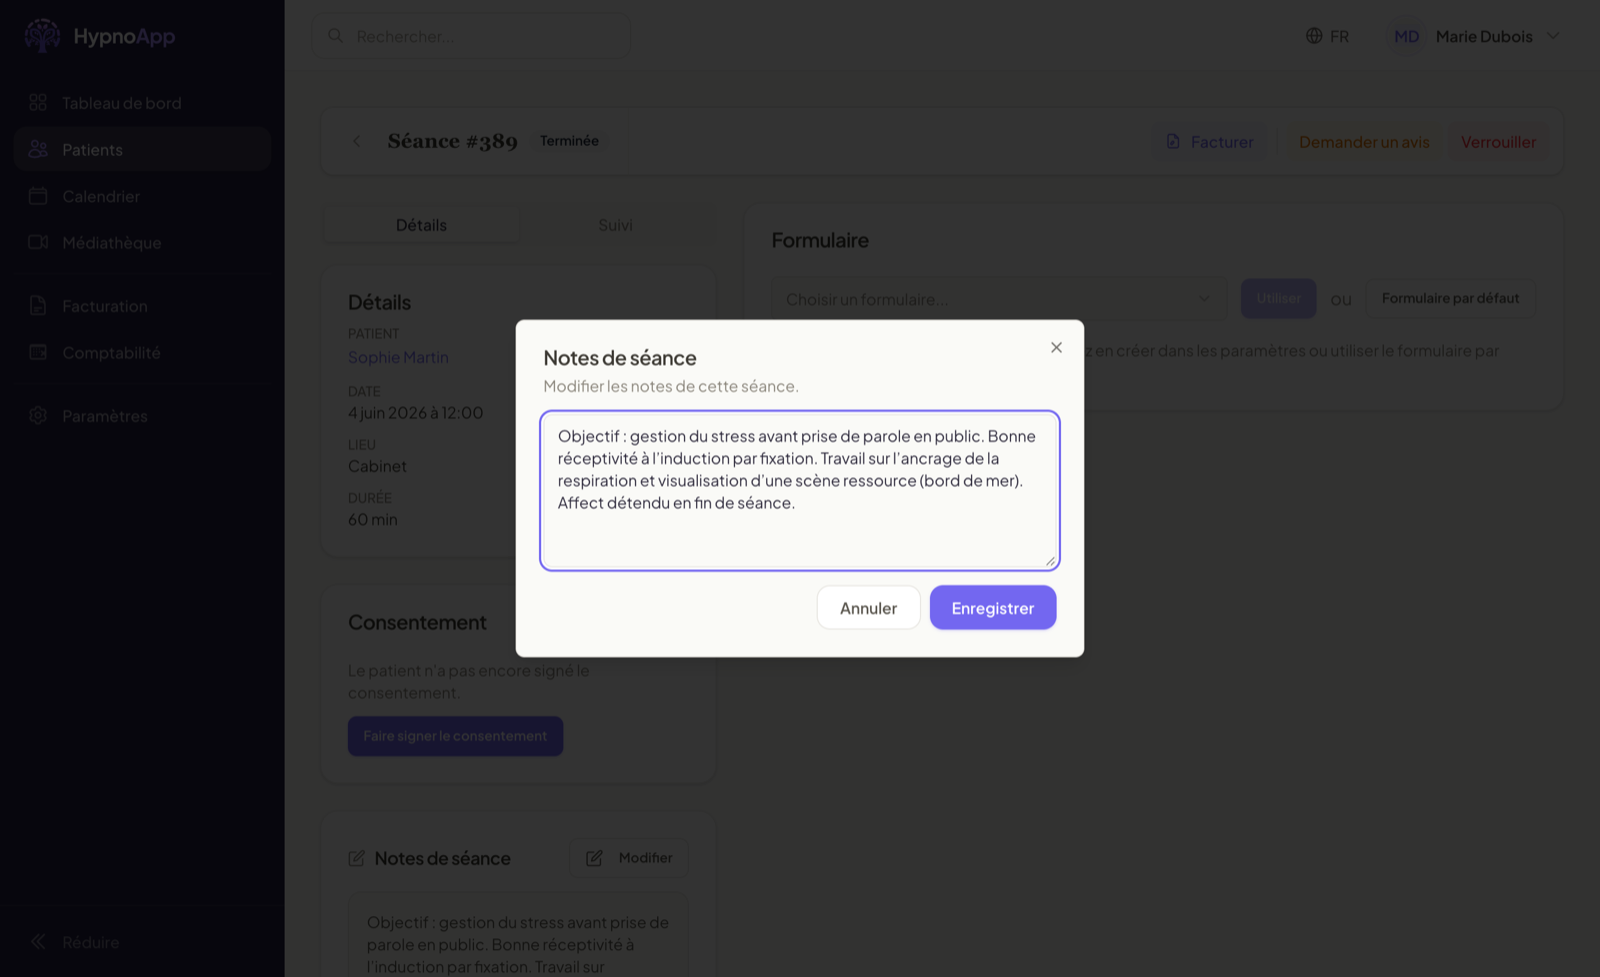Click the Réduire double-chevron icon
The height and width of the screenshot is (977, 1600).
tap(38, 941)
